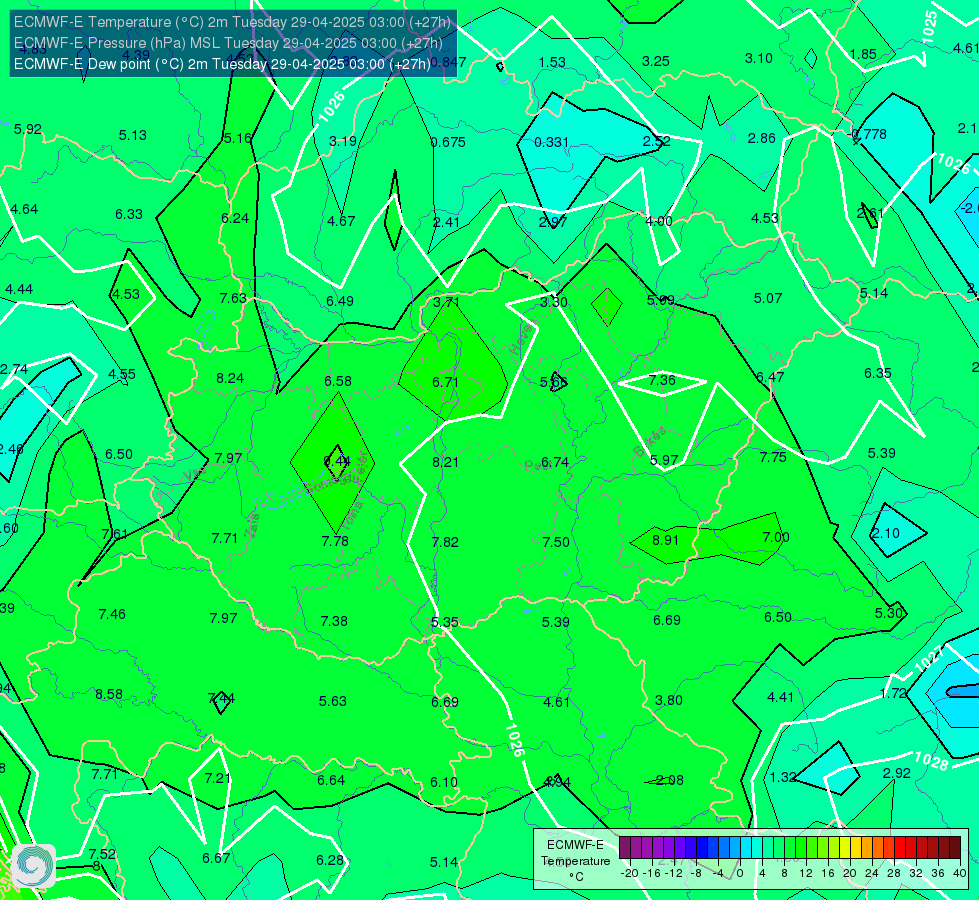Click the 0.331 dew point value
Screen dimensions: 979x900
point(551,142)
